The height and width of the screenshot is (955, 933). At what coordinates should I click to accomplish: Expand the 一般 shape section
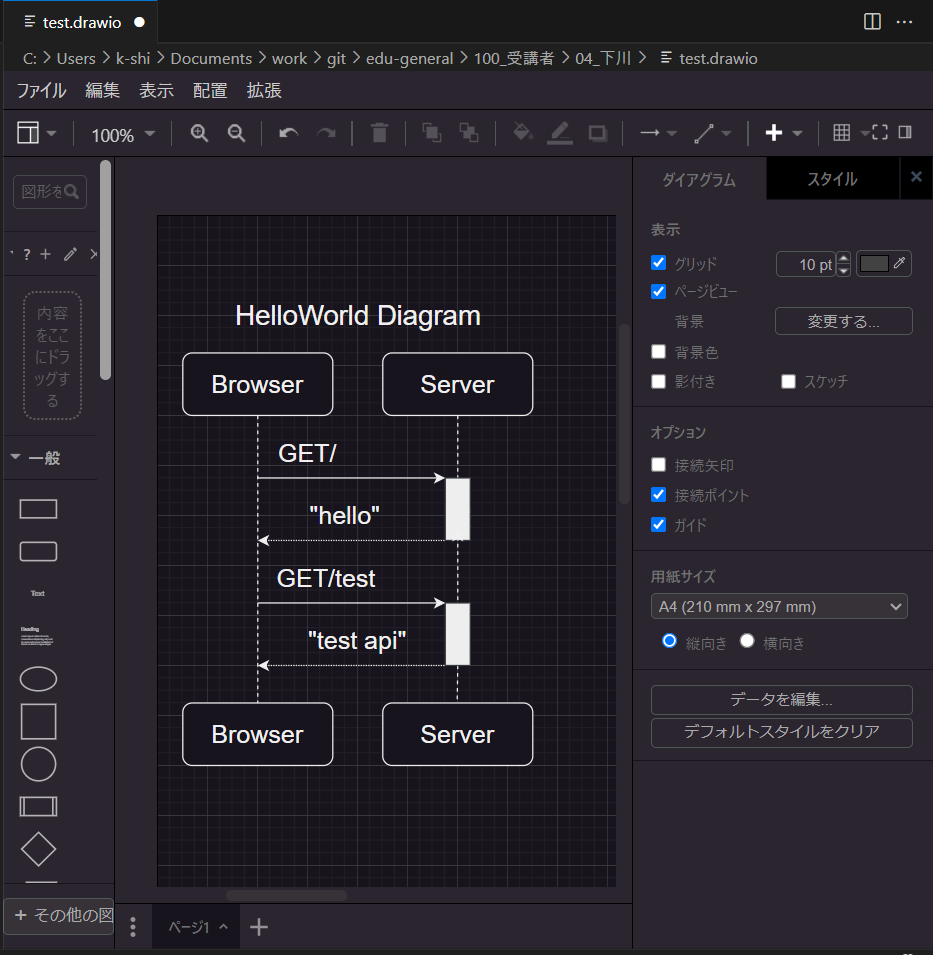tap(42, 458)
